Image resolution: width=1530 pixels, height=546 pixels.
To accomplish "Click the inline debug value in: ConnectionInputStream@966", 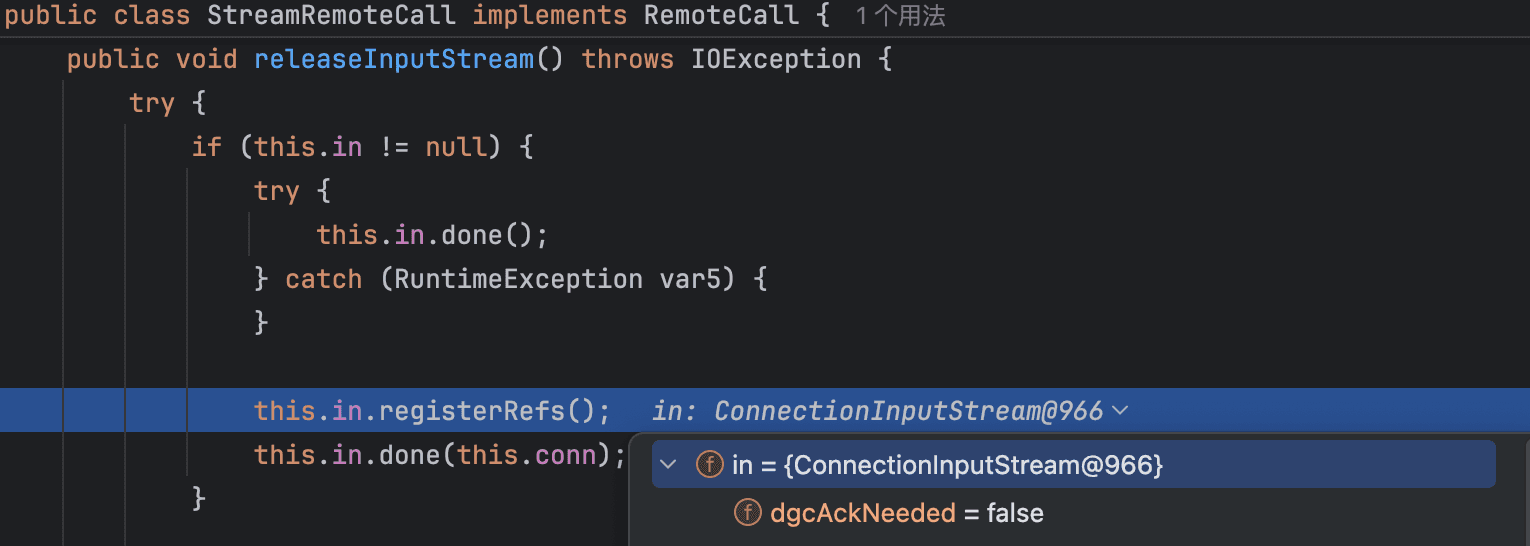I will [x=877, y=411].
